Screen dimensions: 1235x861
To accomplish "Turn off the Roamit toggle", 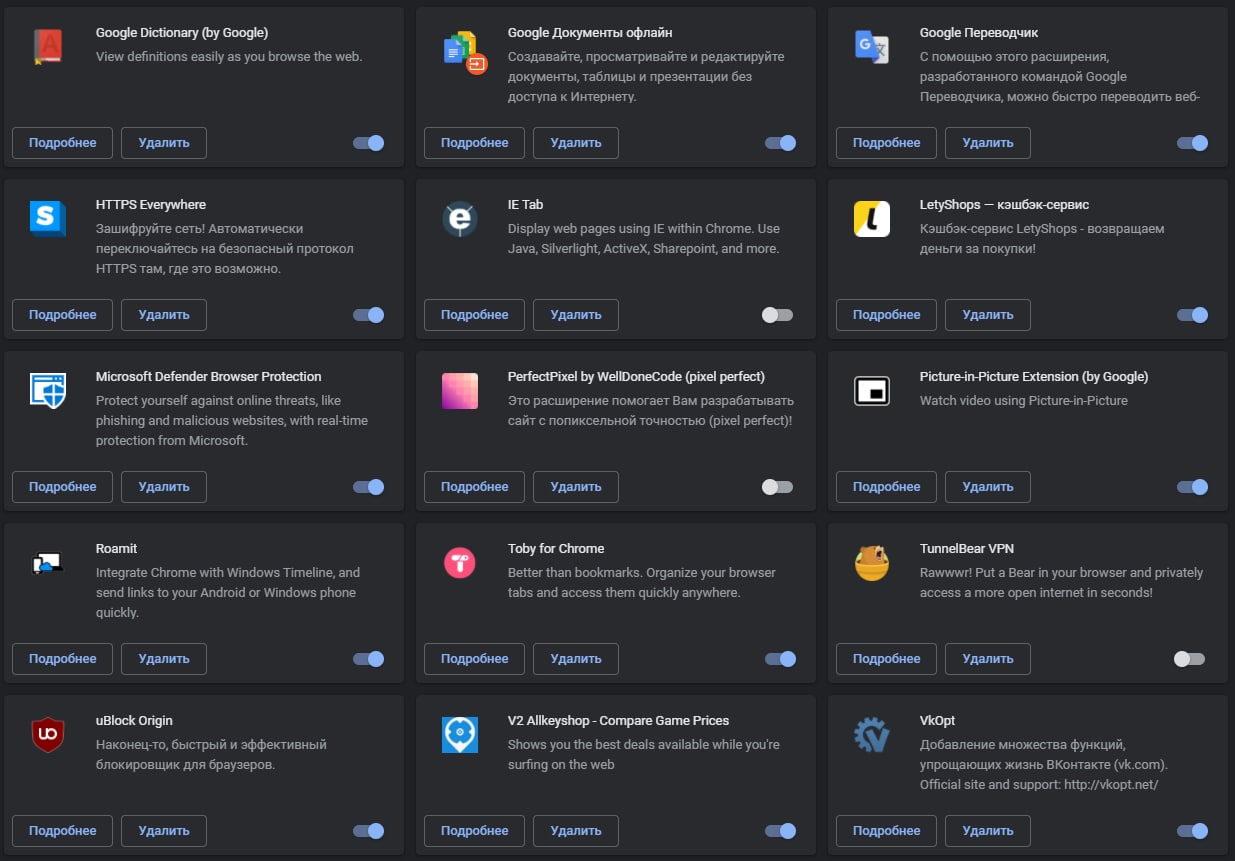I will point(369,659).
